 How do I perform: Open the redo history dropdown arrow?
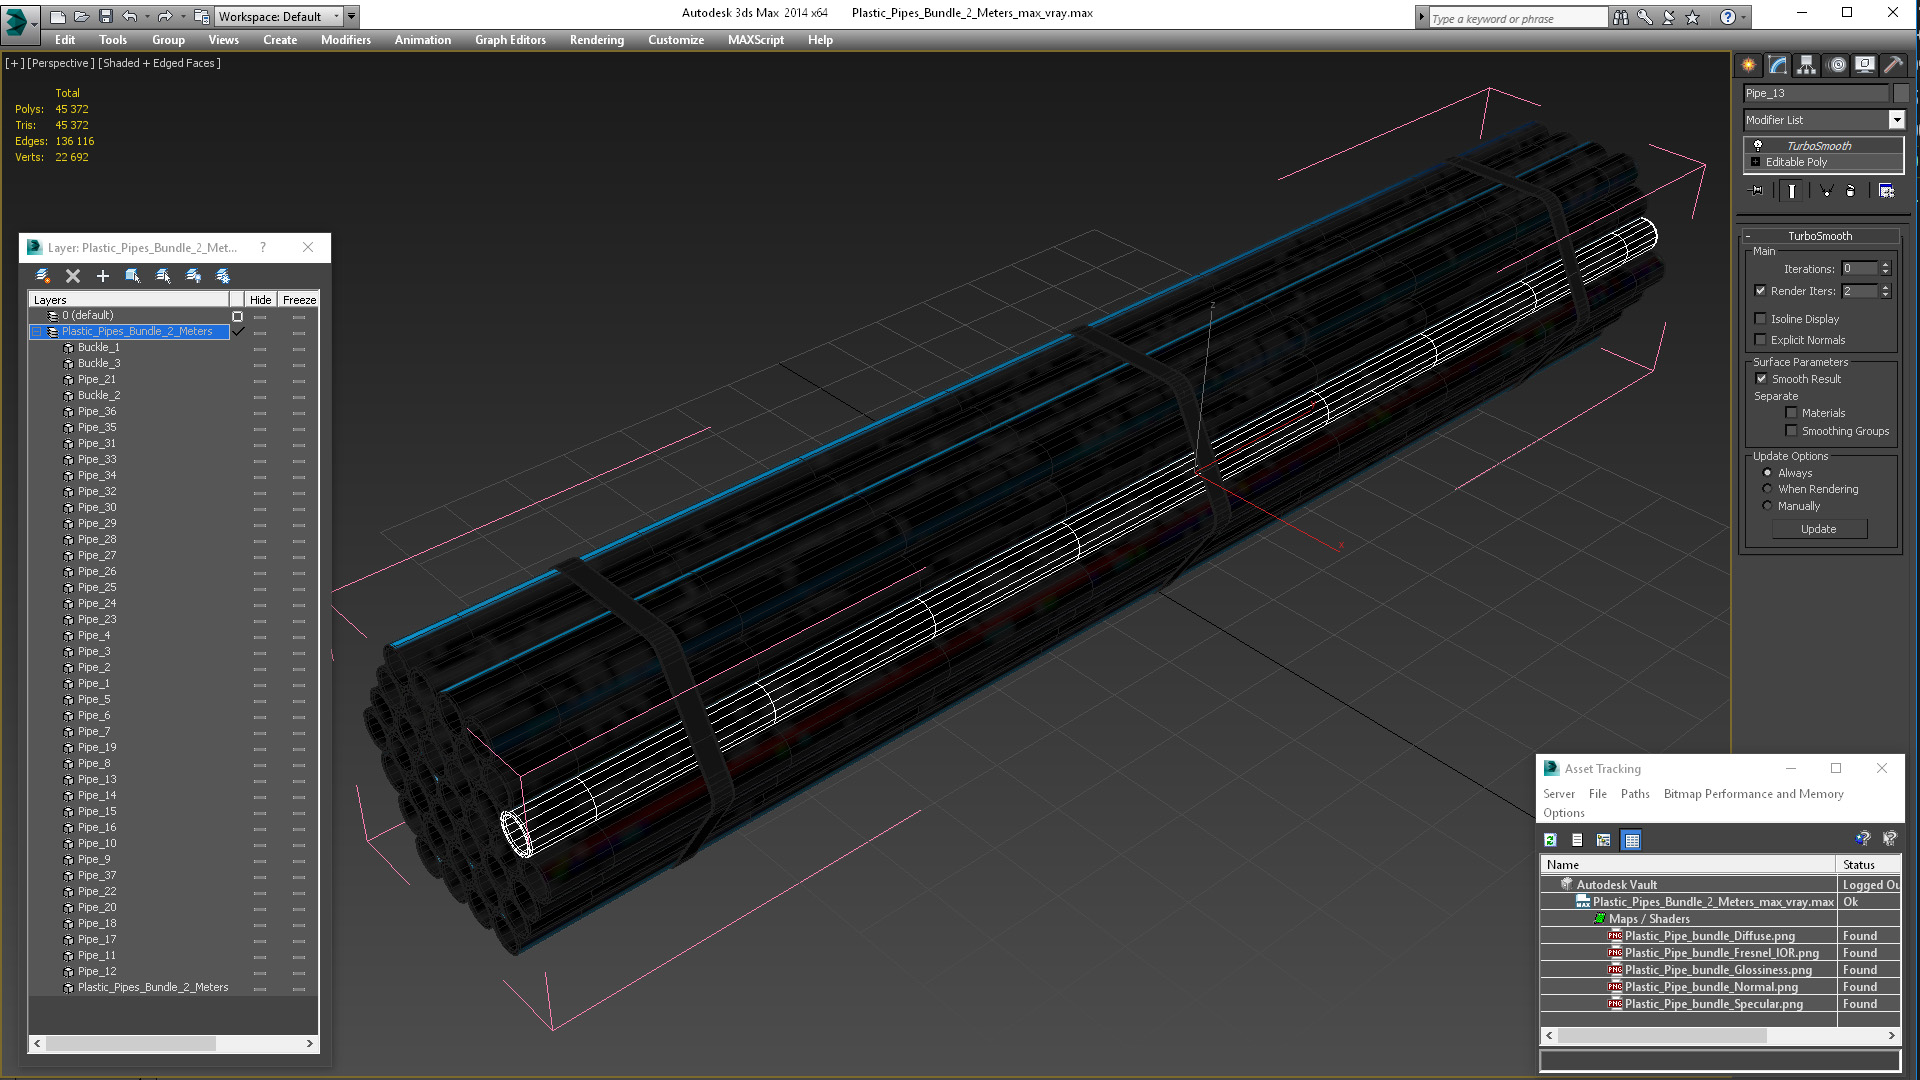183,16
